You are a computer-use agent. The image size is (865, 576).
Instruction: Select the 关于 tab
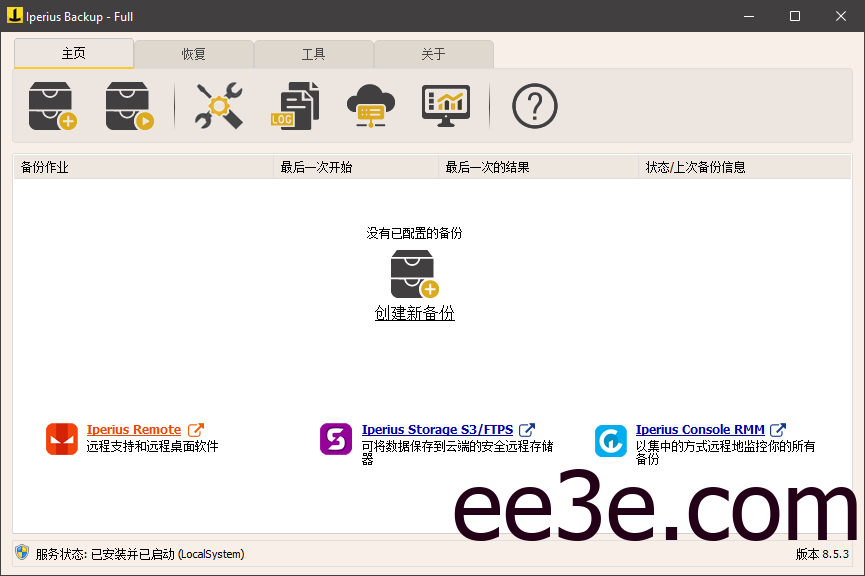click(x=434, y=54)
